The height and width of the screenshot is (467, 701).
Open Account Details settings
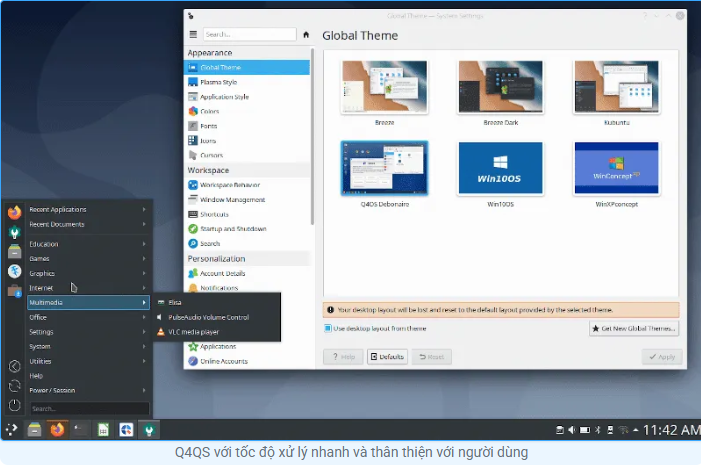(x=247, y=273)
